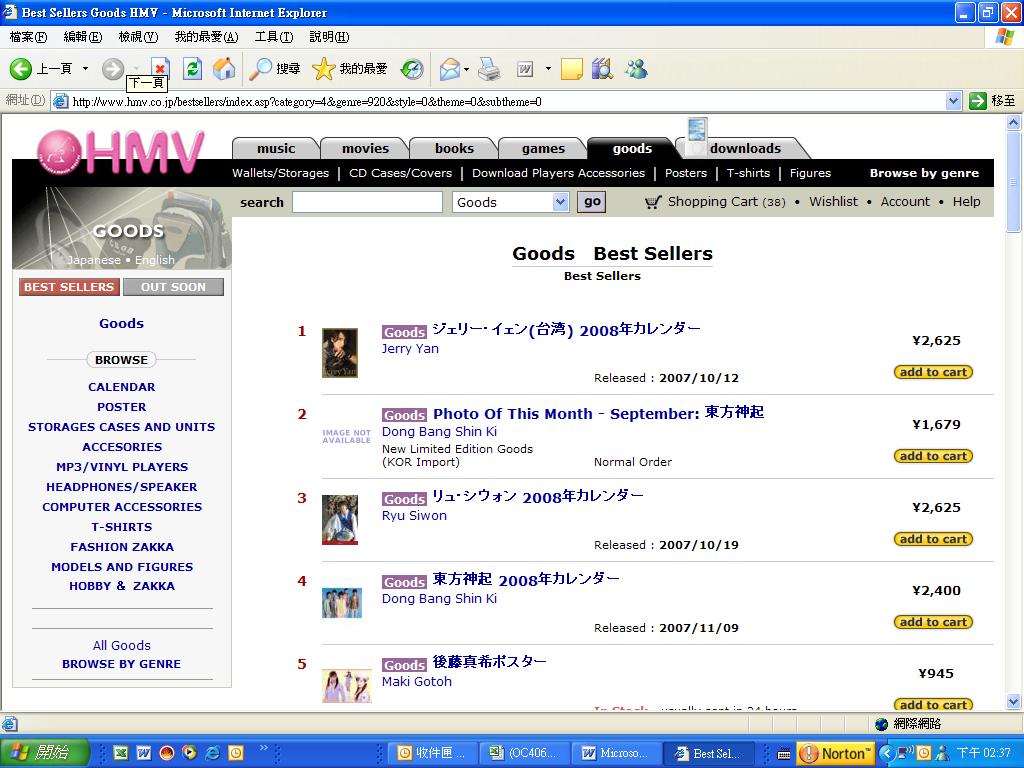
Task: Open the address bar URL dropdown
Action: pos(953,101)
